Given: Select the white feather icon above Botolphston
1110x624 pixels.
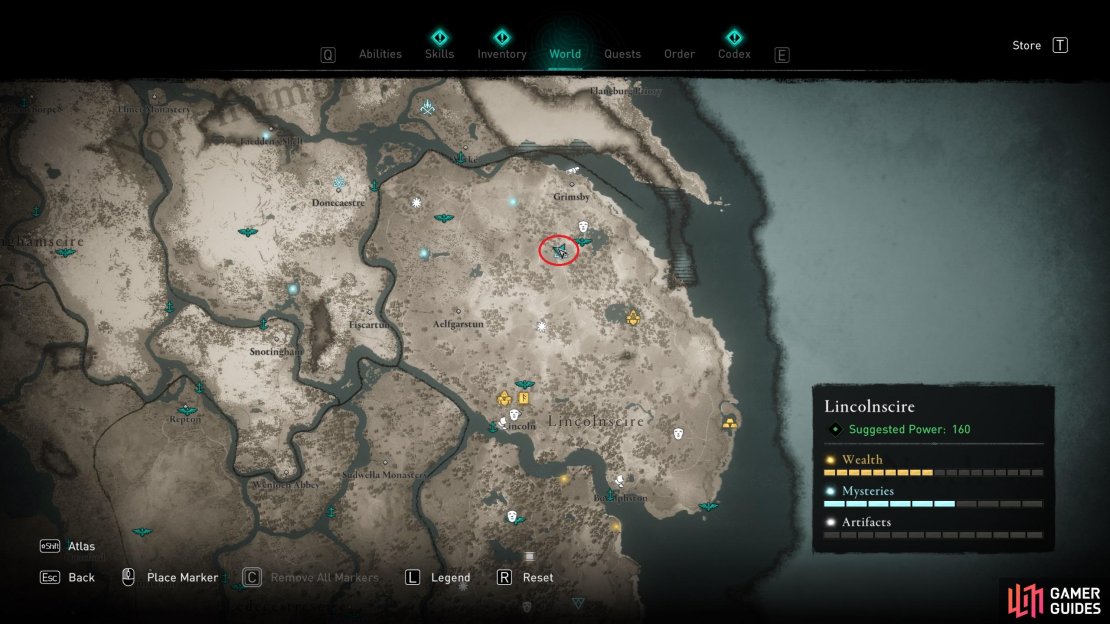Looking at the screenshot, I should coord(620,481).
